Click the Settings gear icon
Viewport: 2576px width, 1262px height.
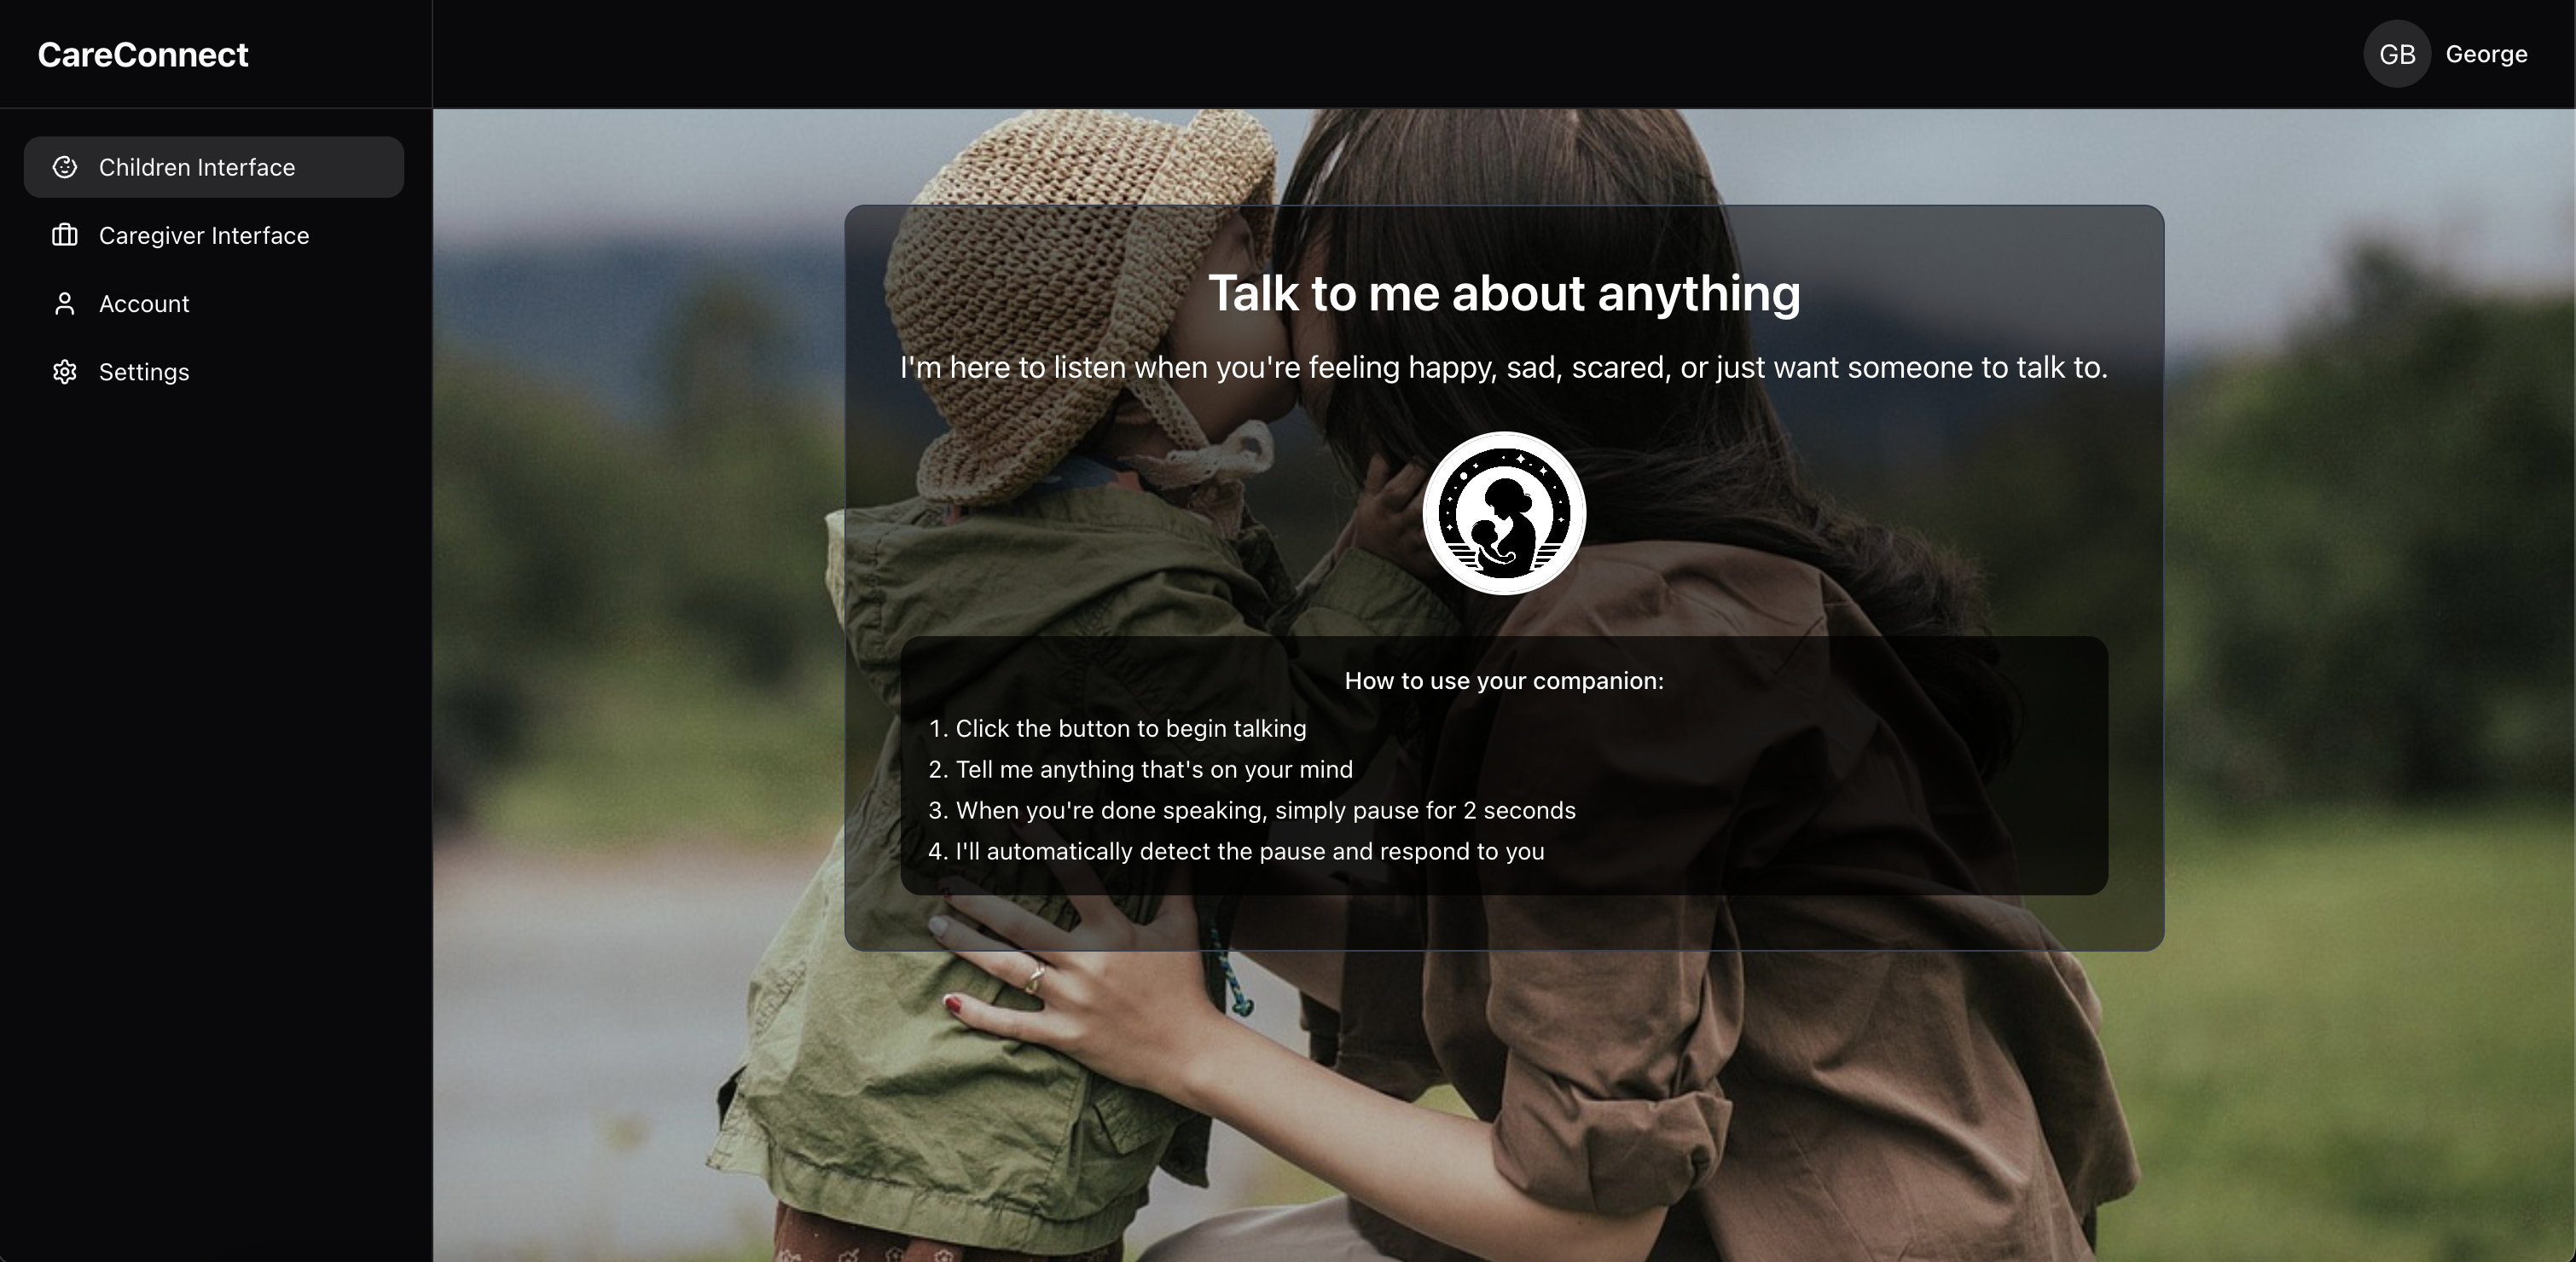pyautogui.click(x=65, y=372)
